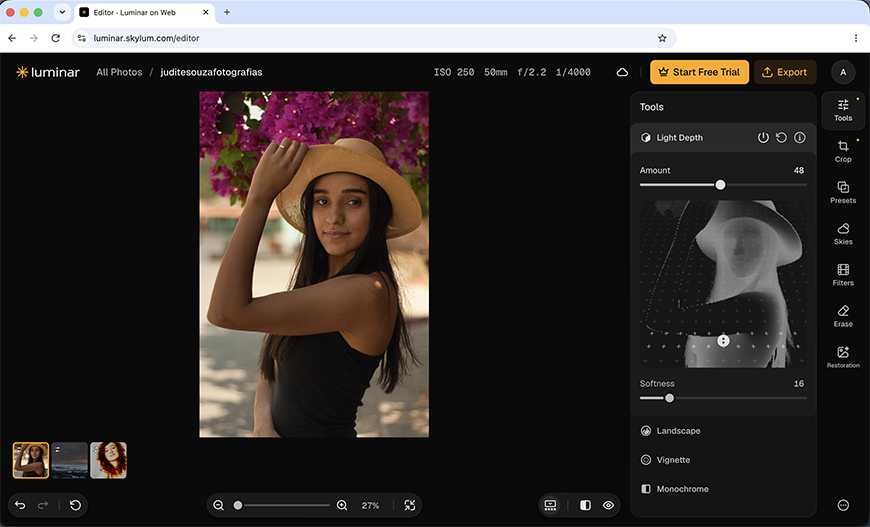Click the Amount slider handle
This screenshot has height=527, width=870.
tap(720, 185)
